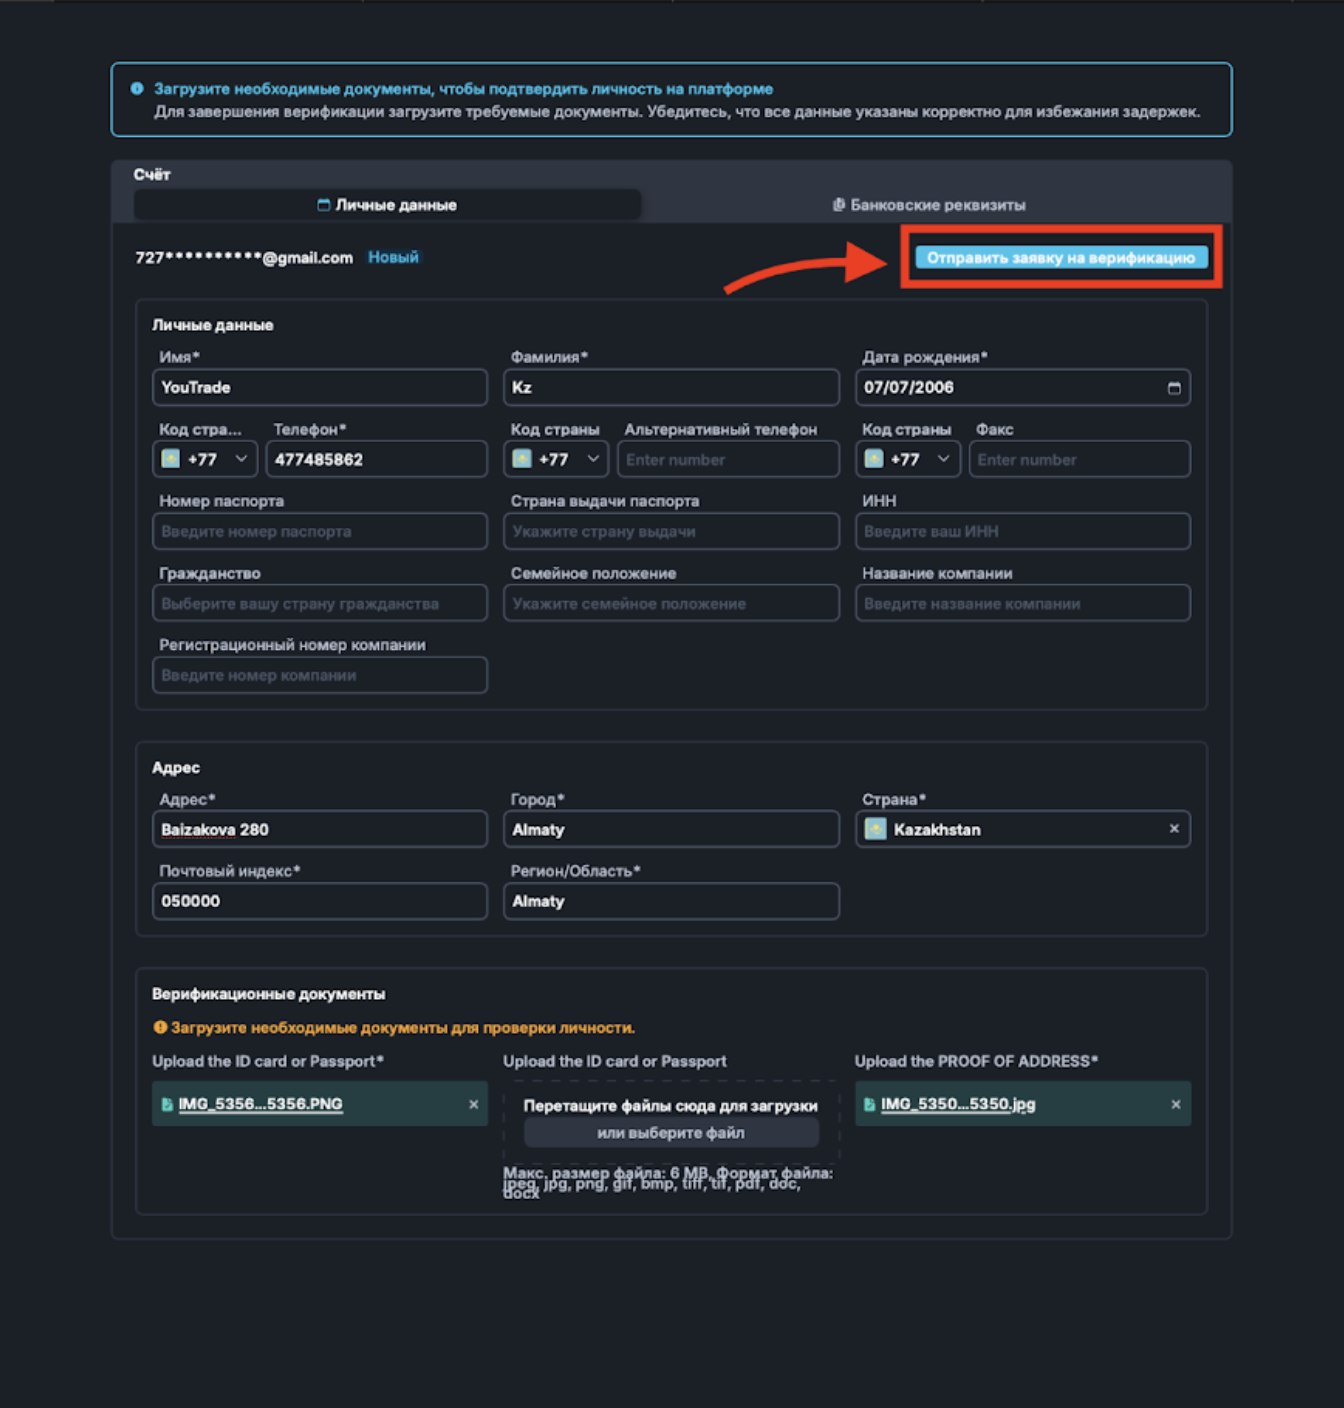Click the calendar icon on Личные данные tab
This screenshot has height=1408, width=1344.
pos(323,204)
